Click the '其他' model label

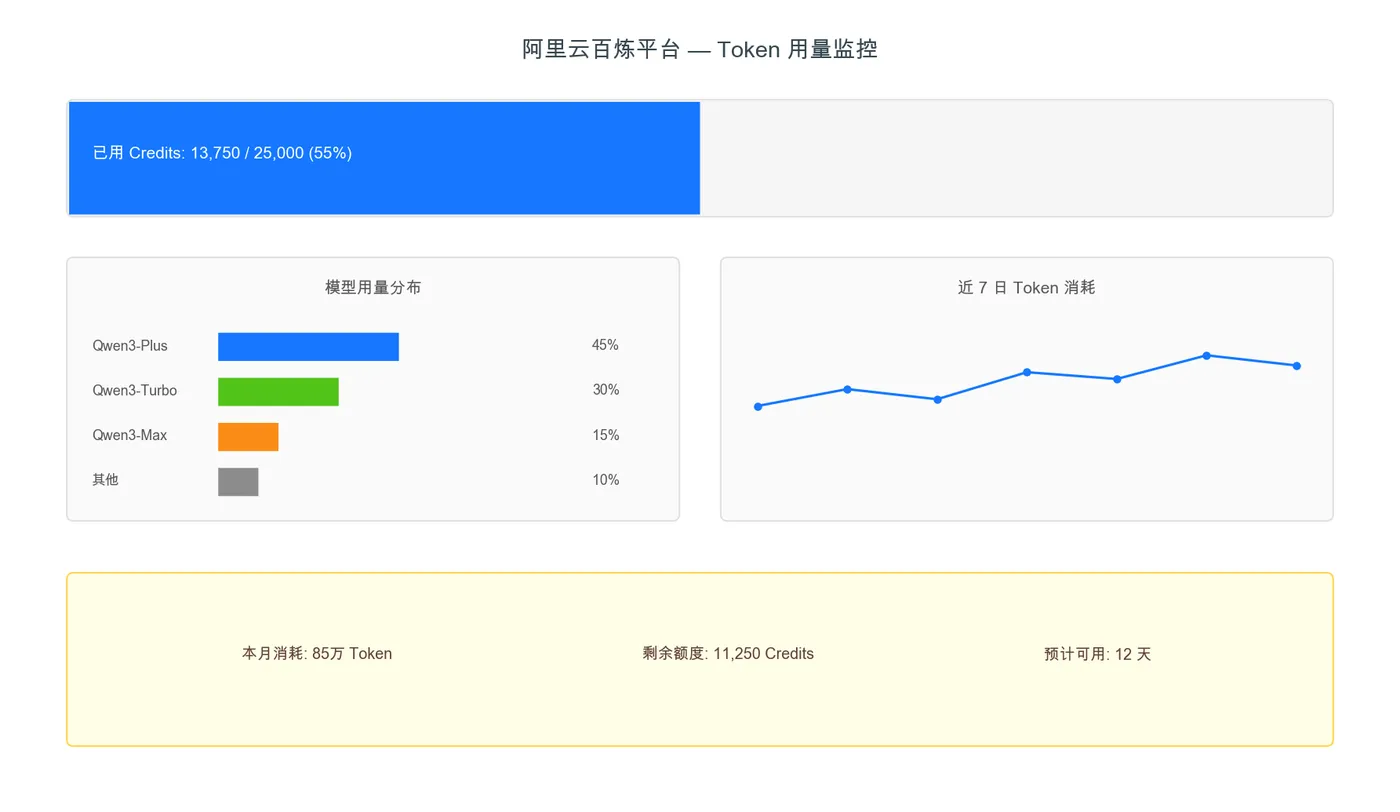point(105,480)
